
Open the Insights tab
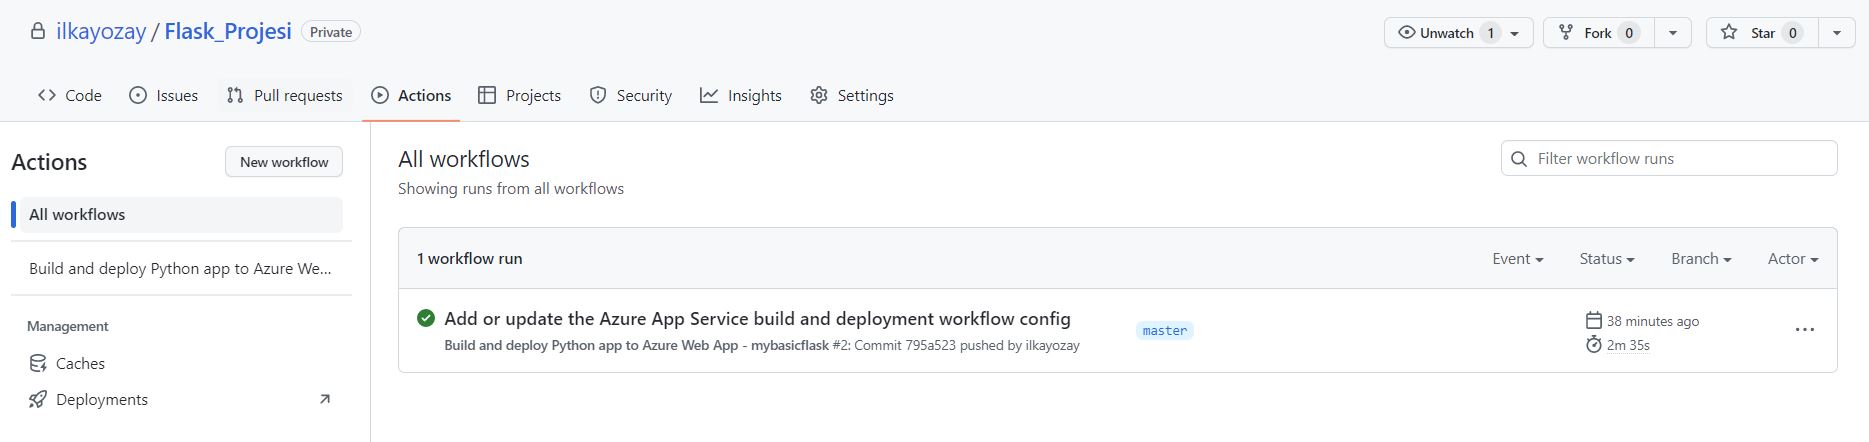741,96
